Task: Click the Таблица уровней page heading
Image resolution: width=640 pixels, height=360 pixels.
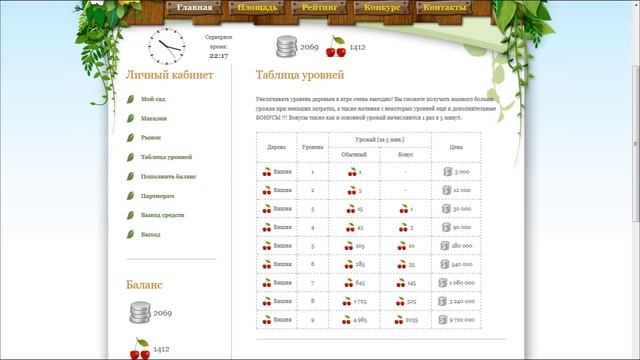Action: pos(300,75)
